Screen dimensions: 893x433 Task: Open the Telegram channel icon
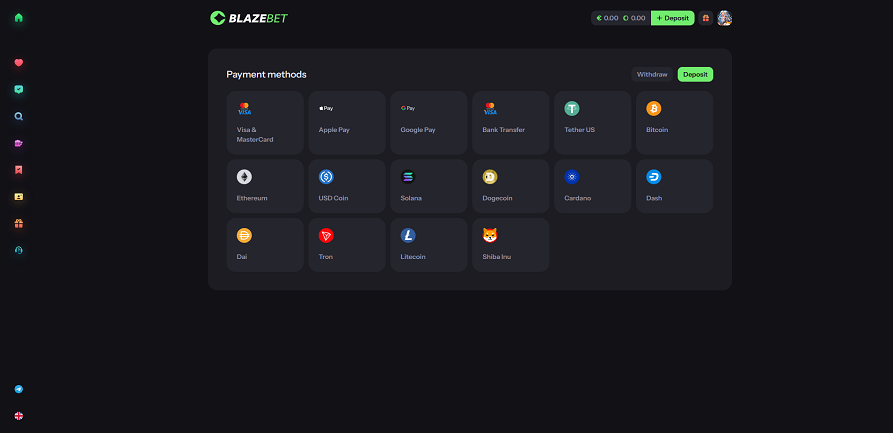coord(19,389)
